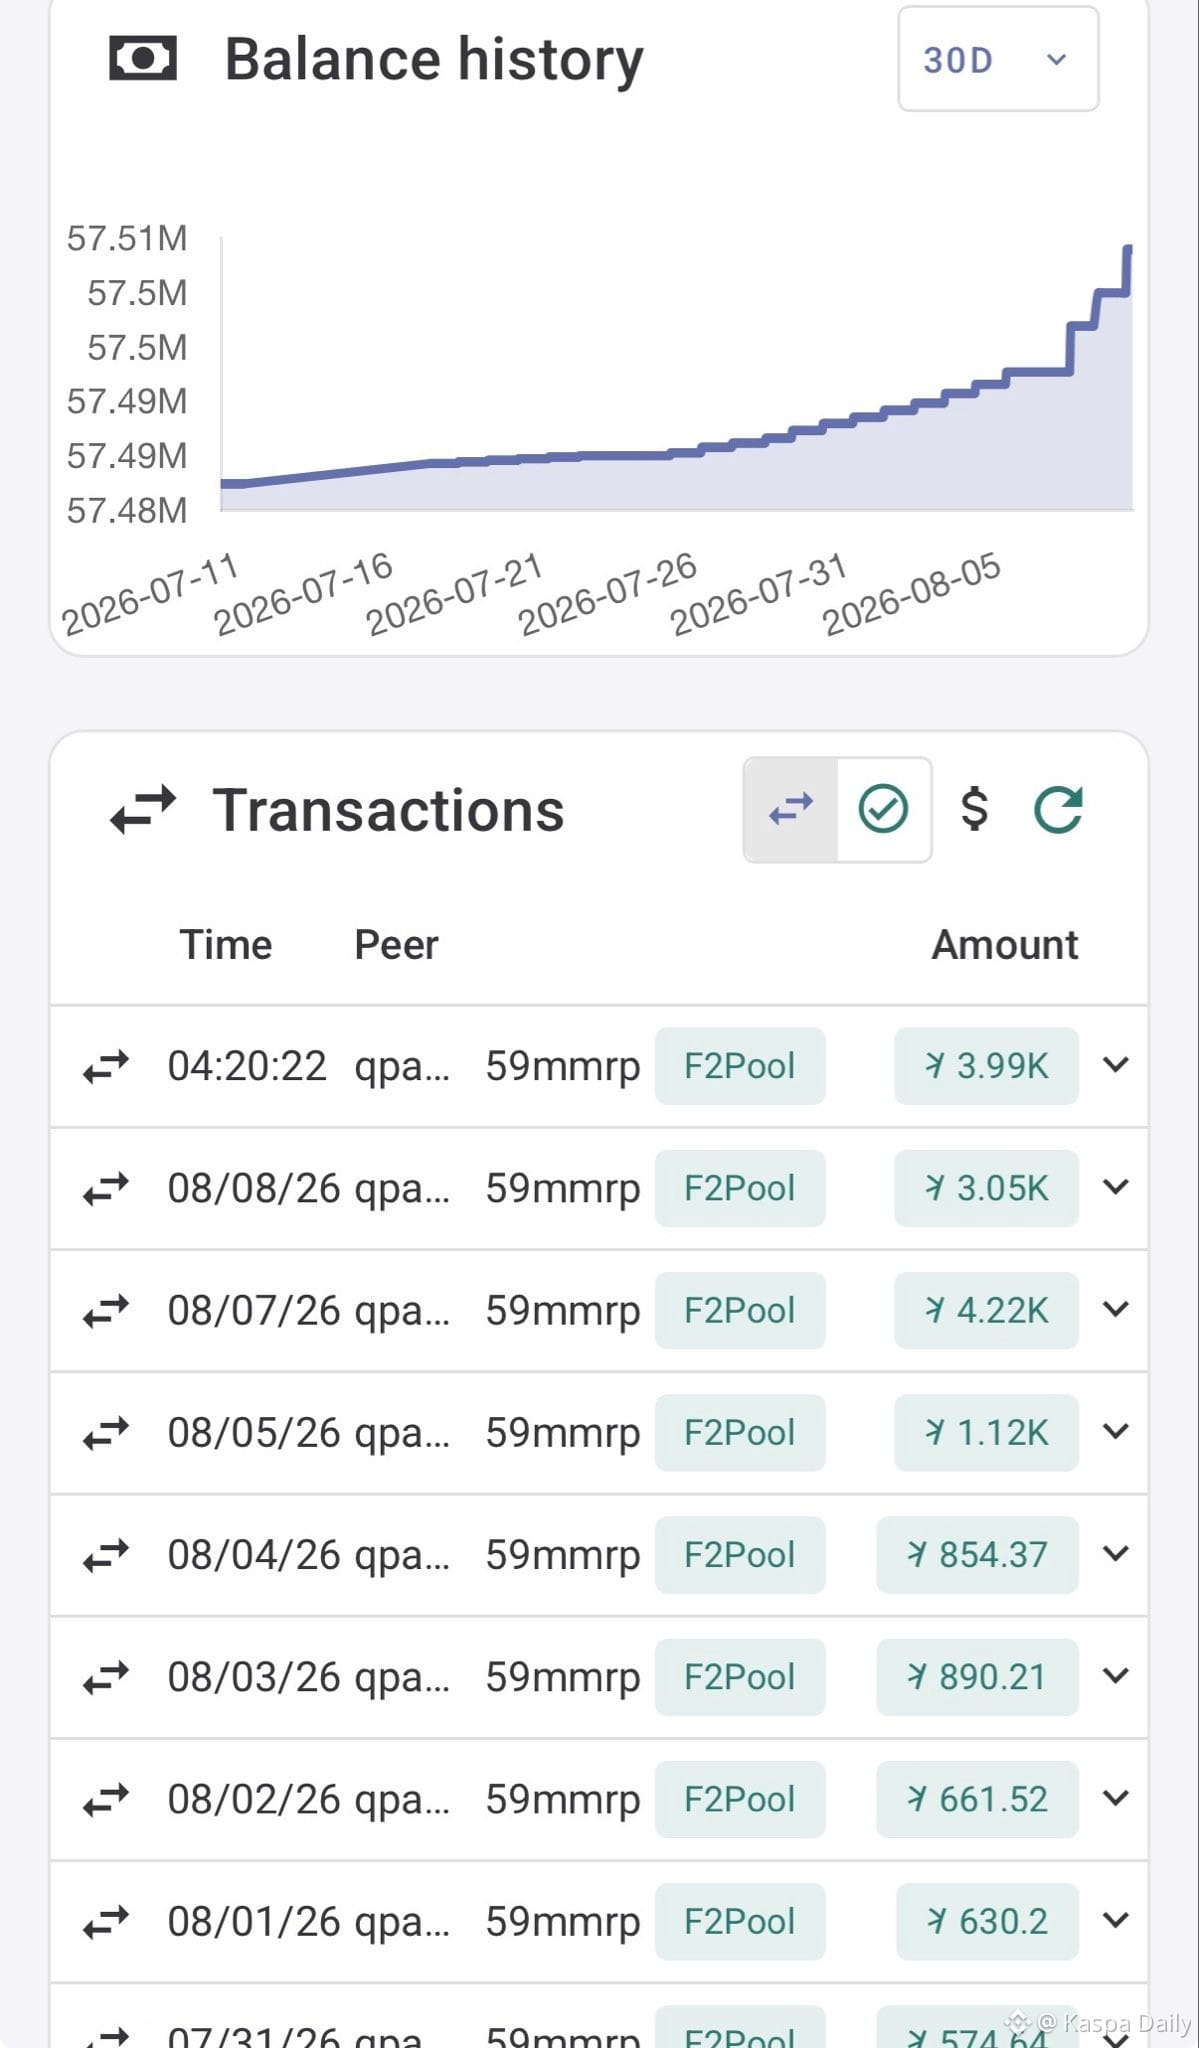Open the 30D time range dropdown
This screenshot has height=2048, width=1199.
998,59
